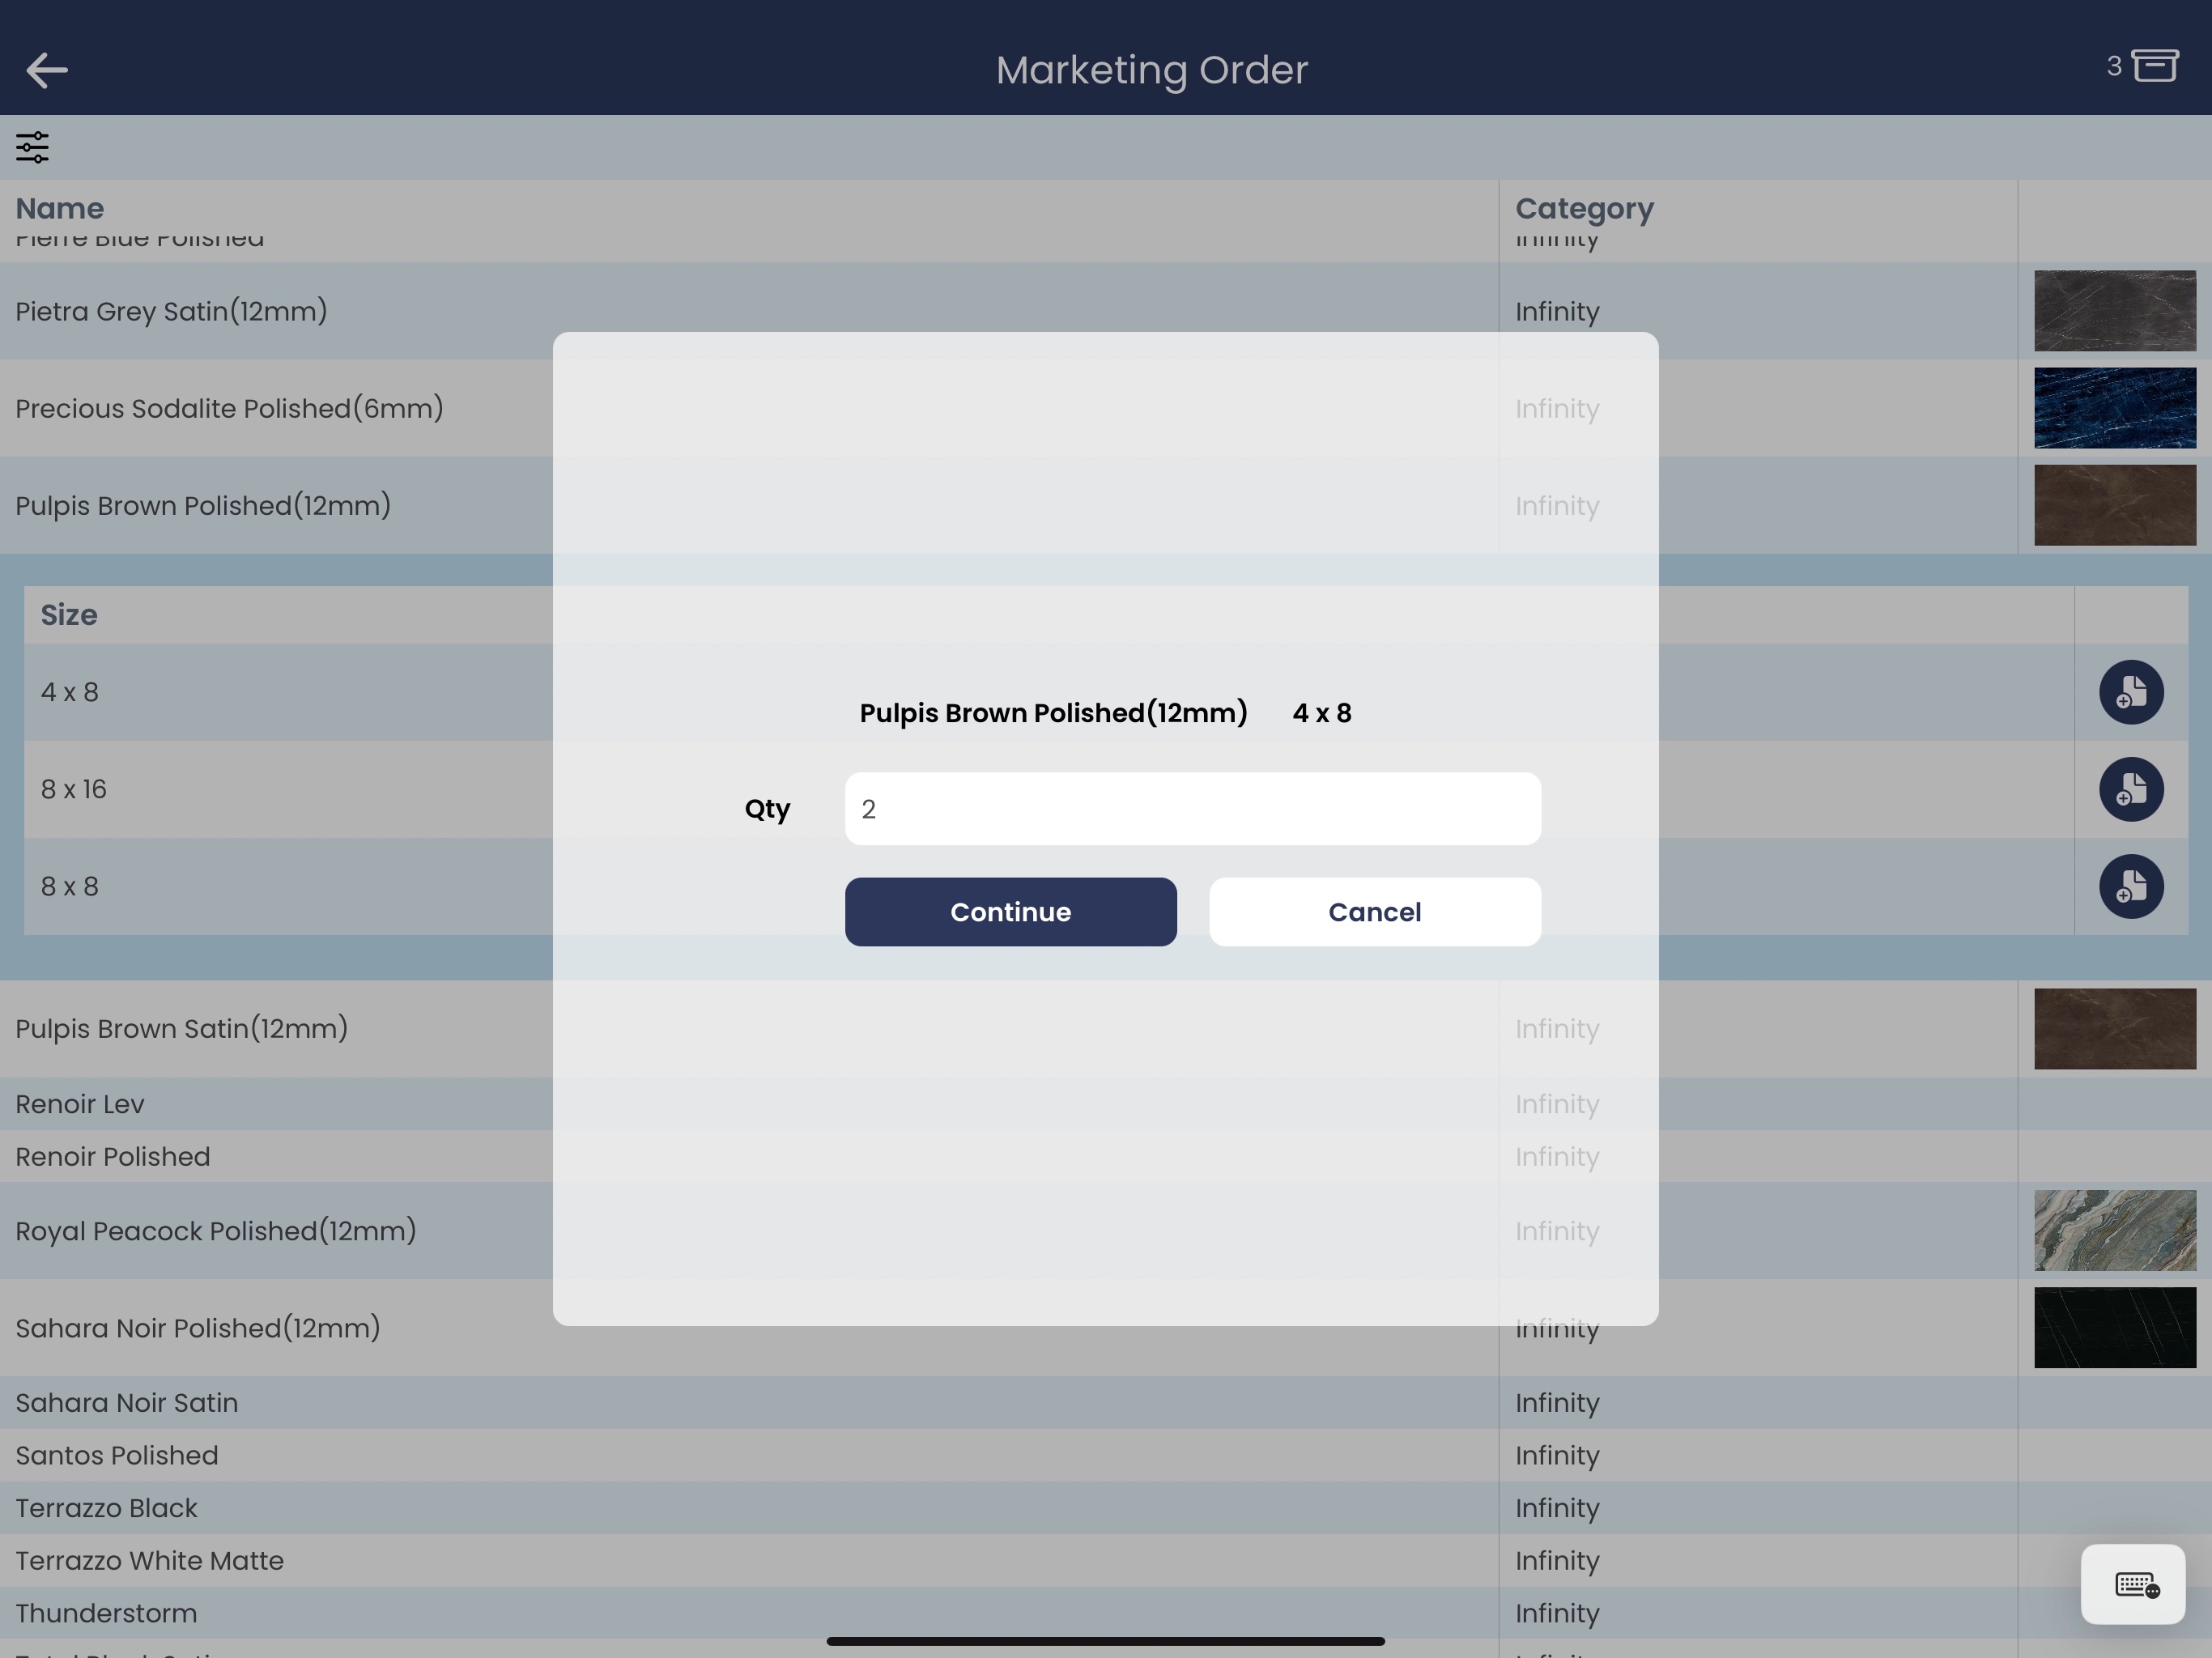Focus the Qty input field

point(1192,809)
